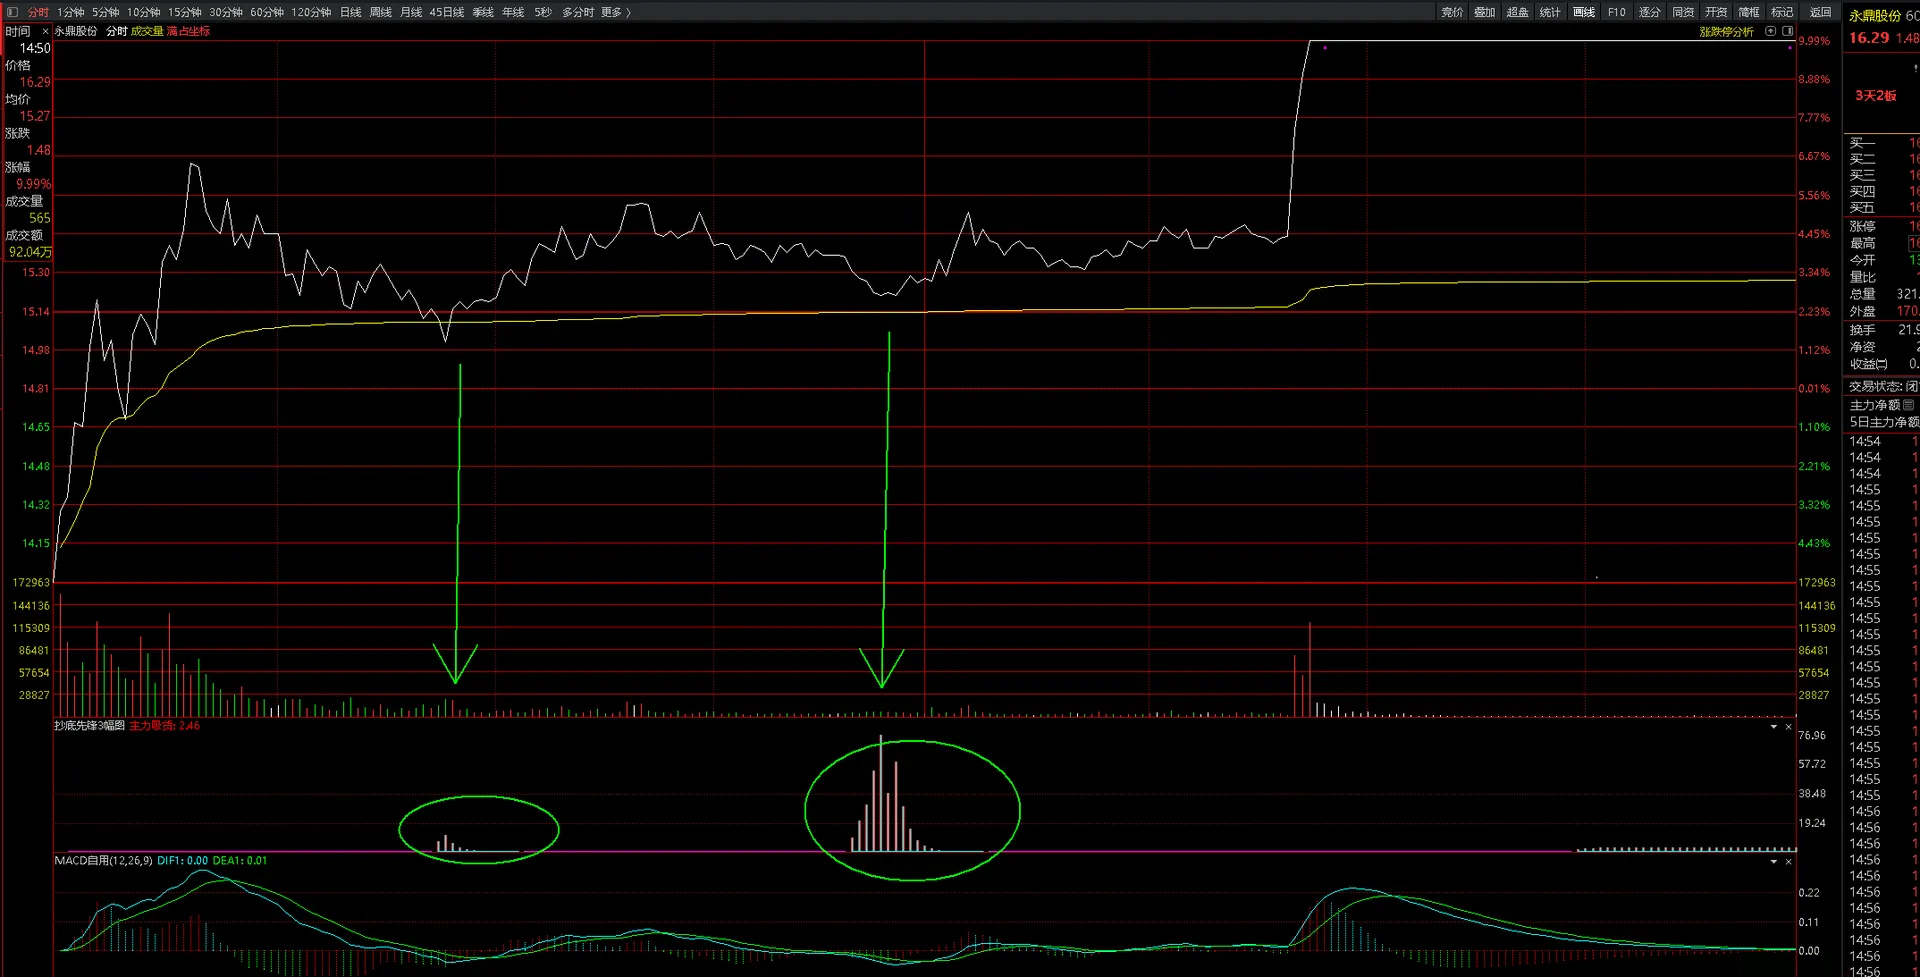This screenshot has height=977, width=1920.
Task: Click the 5日主力净额 label
Action: pos(1884,422)
